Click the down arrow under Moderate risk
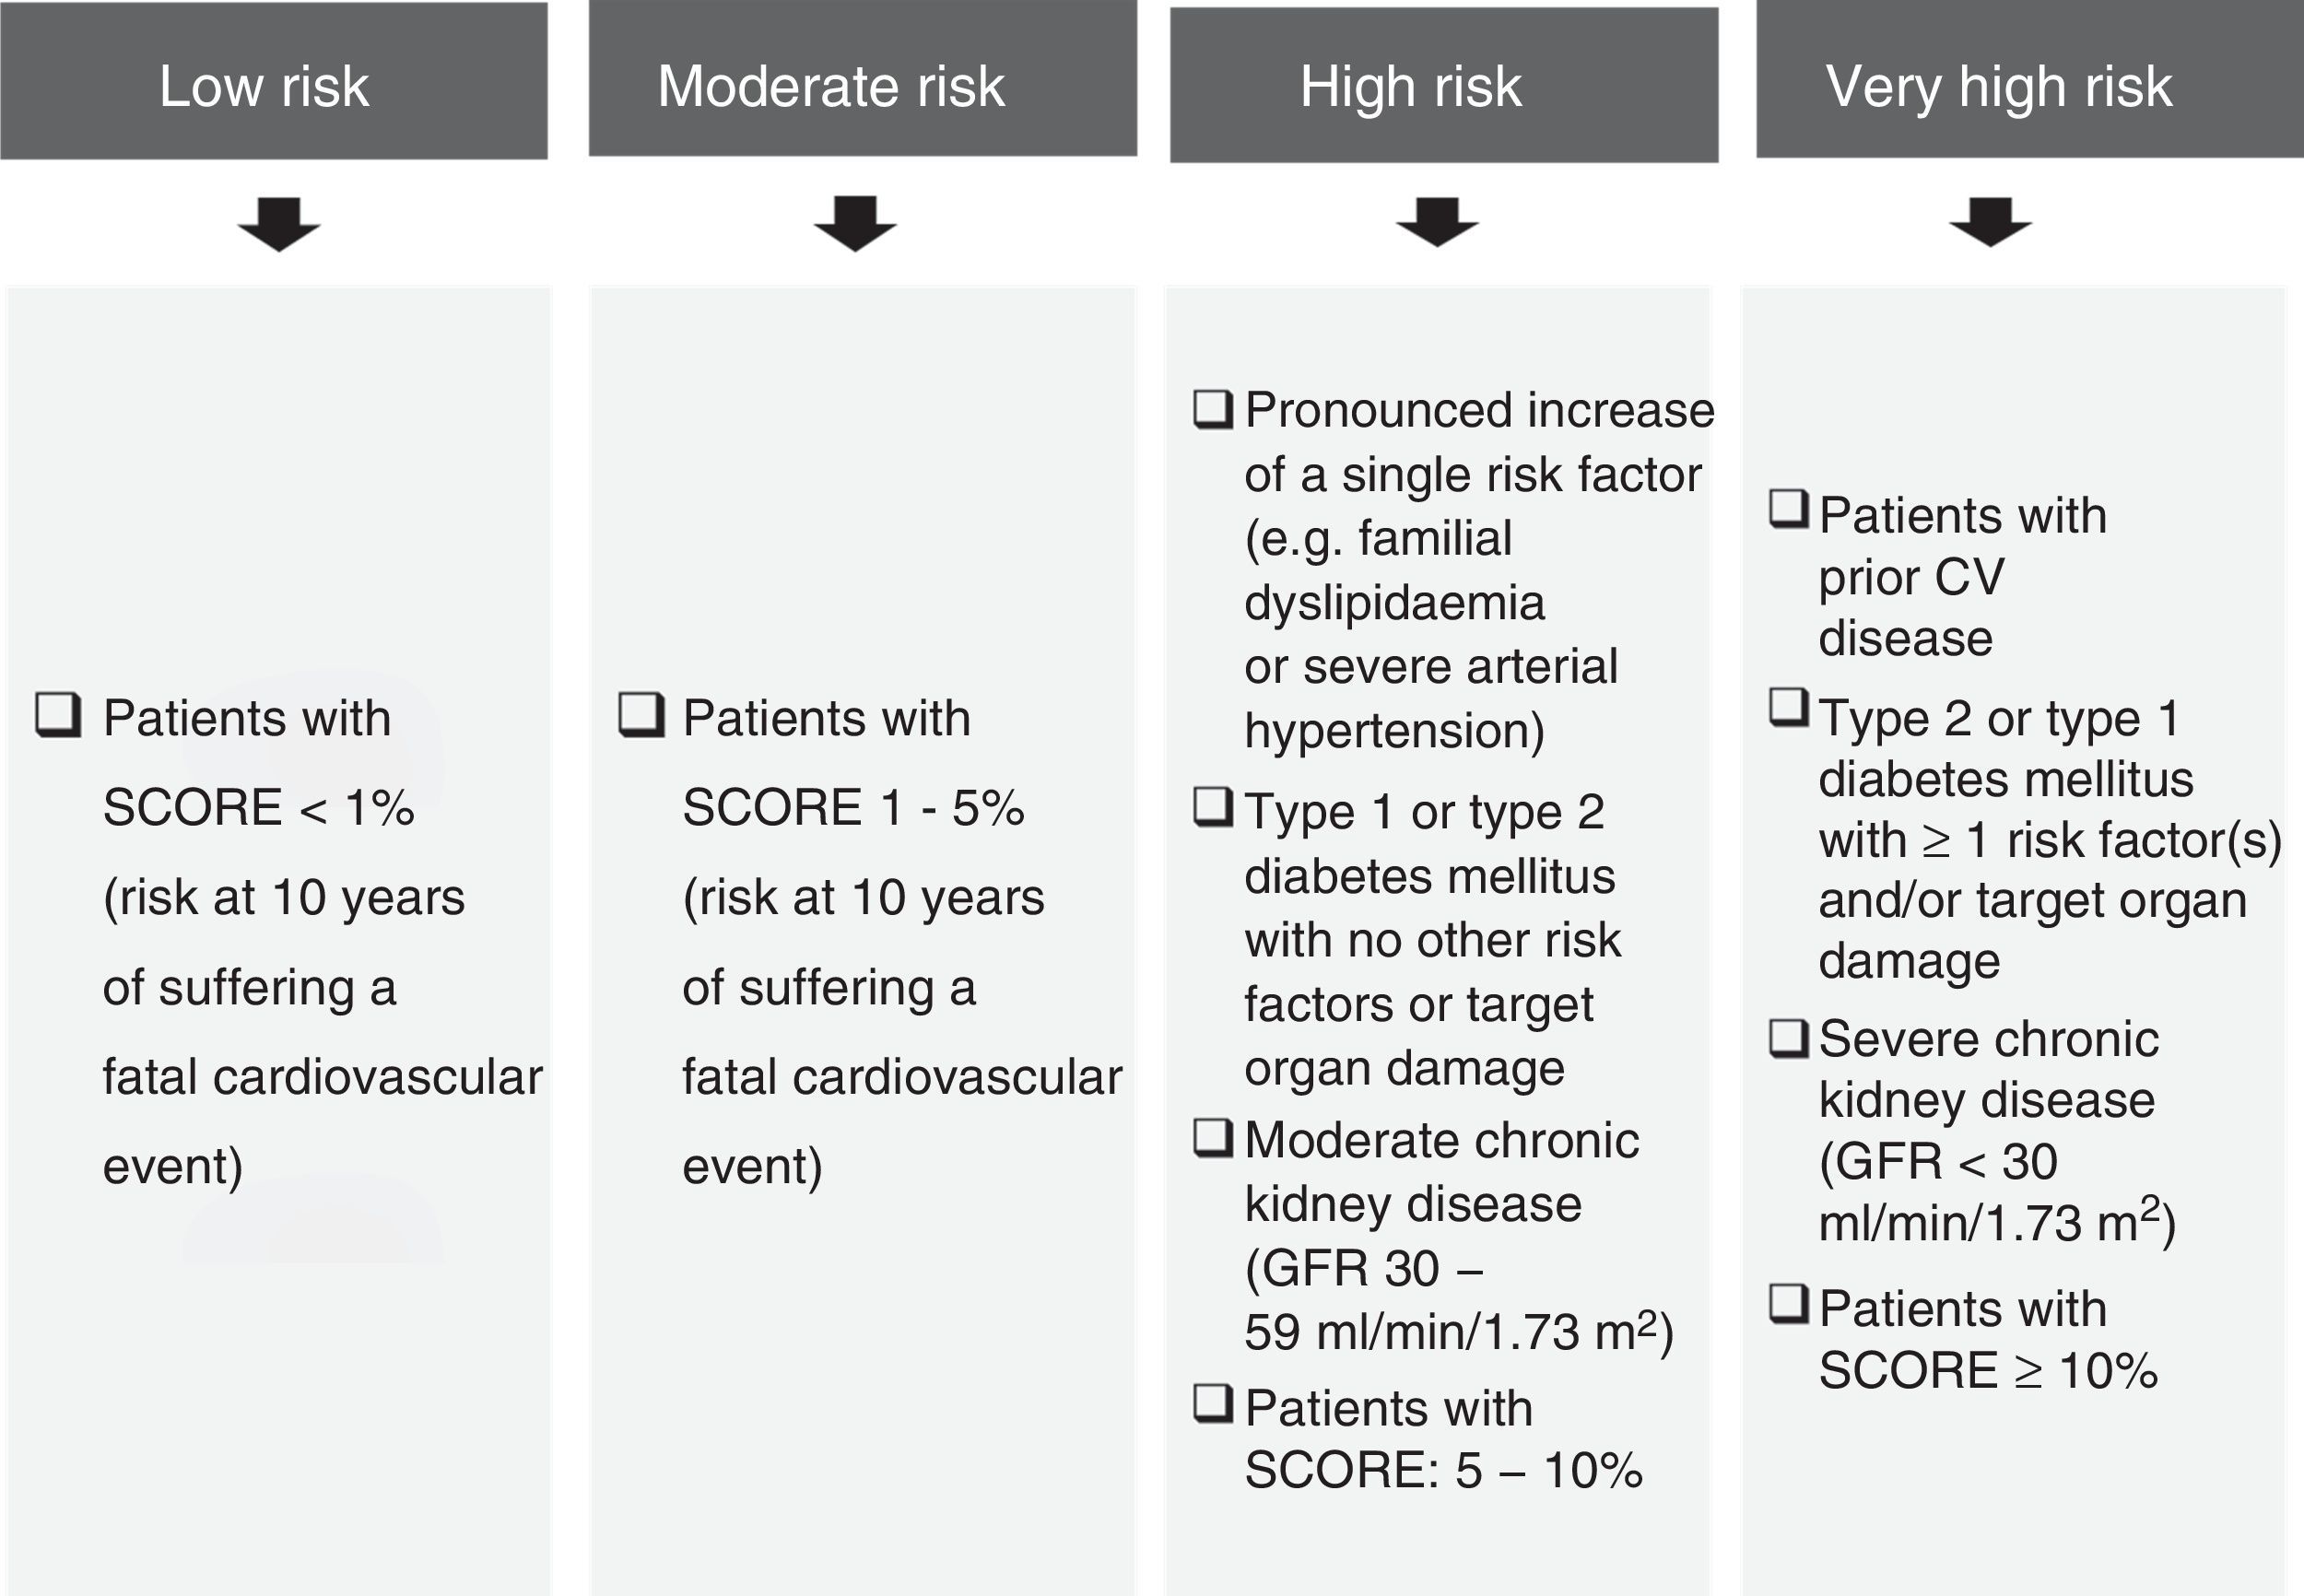The width and height of the screenshot is (2304, 1596). [x=855, y=223]
